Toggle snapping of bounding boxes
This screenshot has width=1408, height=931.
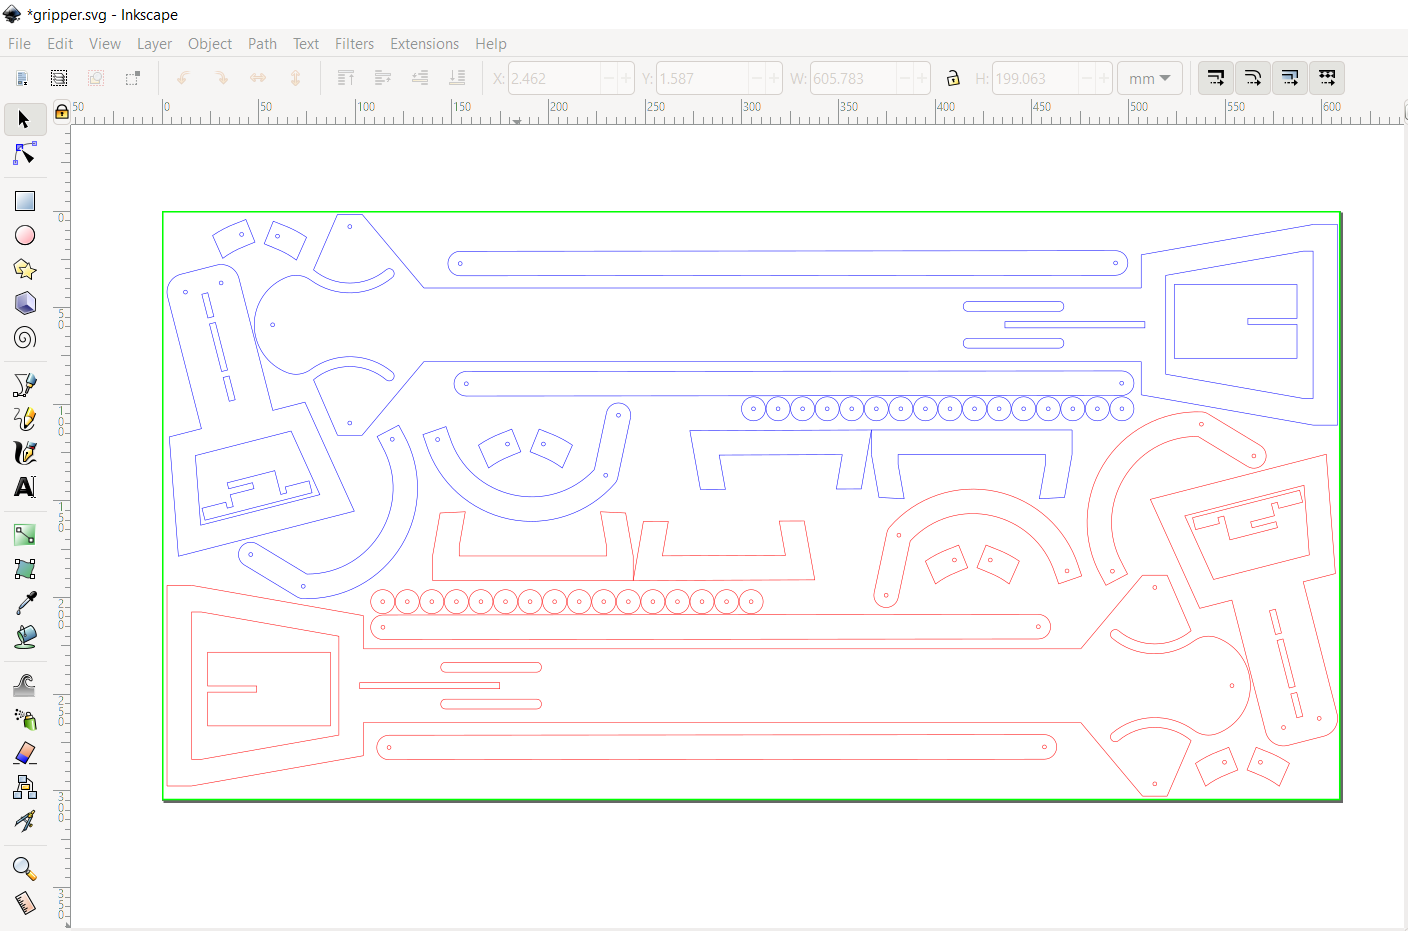pyautogui.click(x=1215, y=77)
